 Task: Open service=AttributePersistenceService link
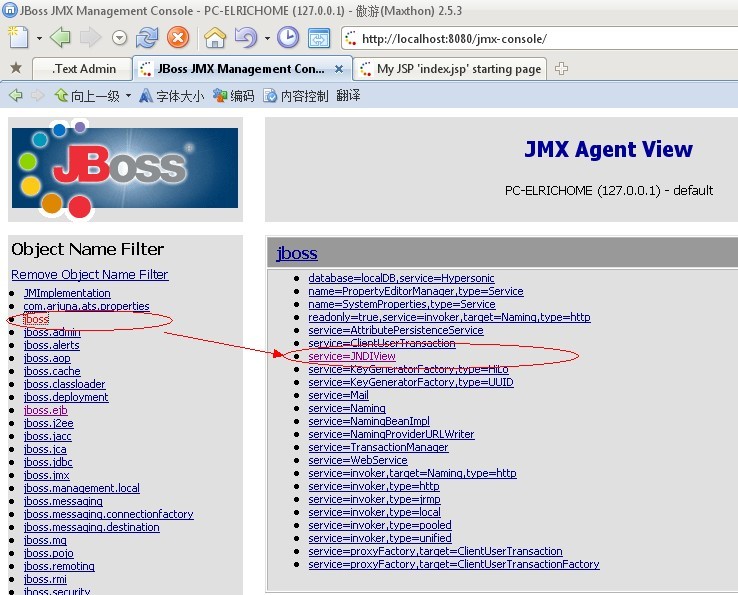tap(395, 330)
